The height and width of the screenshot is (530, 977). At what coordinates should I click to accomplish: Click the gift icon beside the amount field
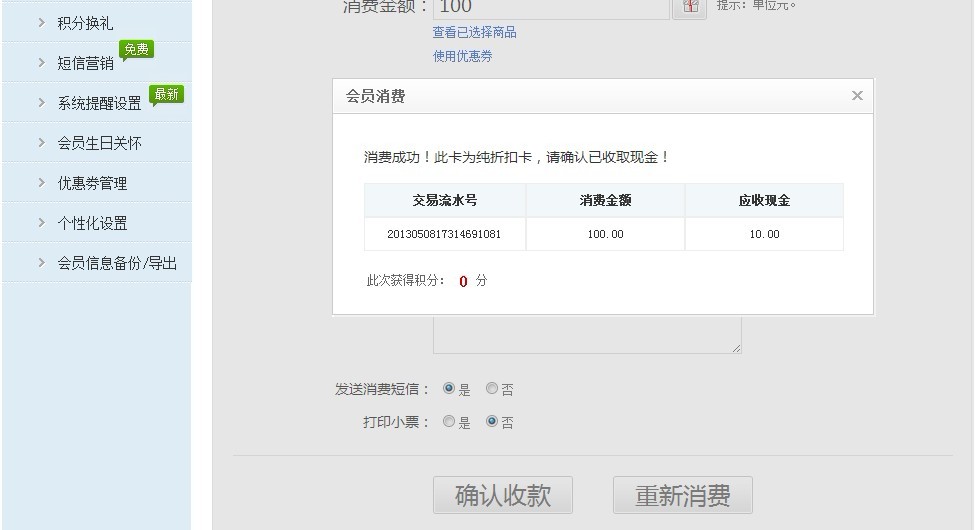coord(689,7)
